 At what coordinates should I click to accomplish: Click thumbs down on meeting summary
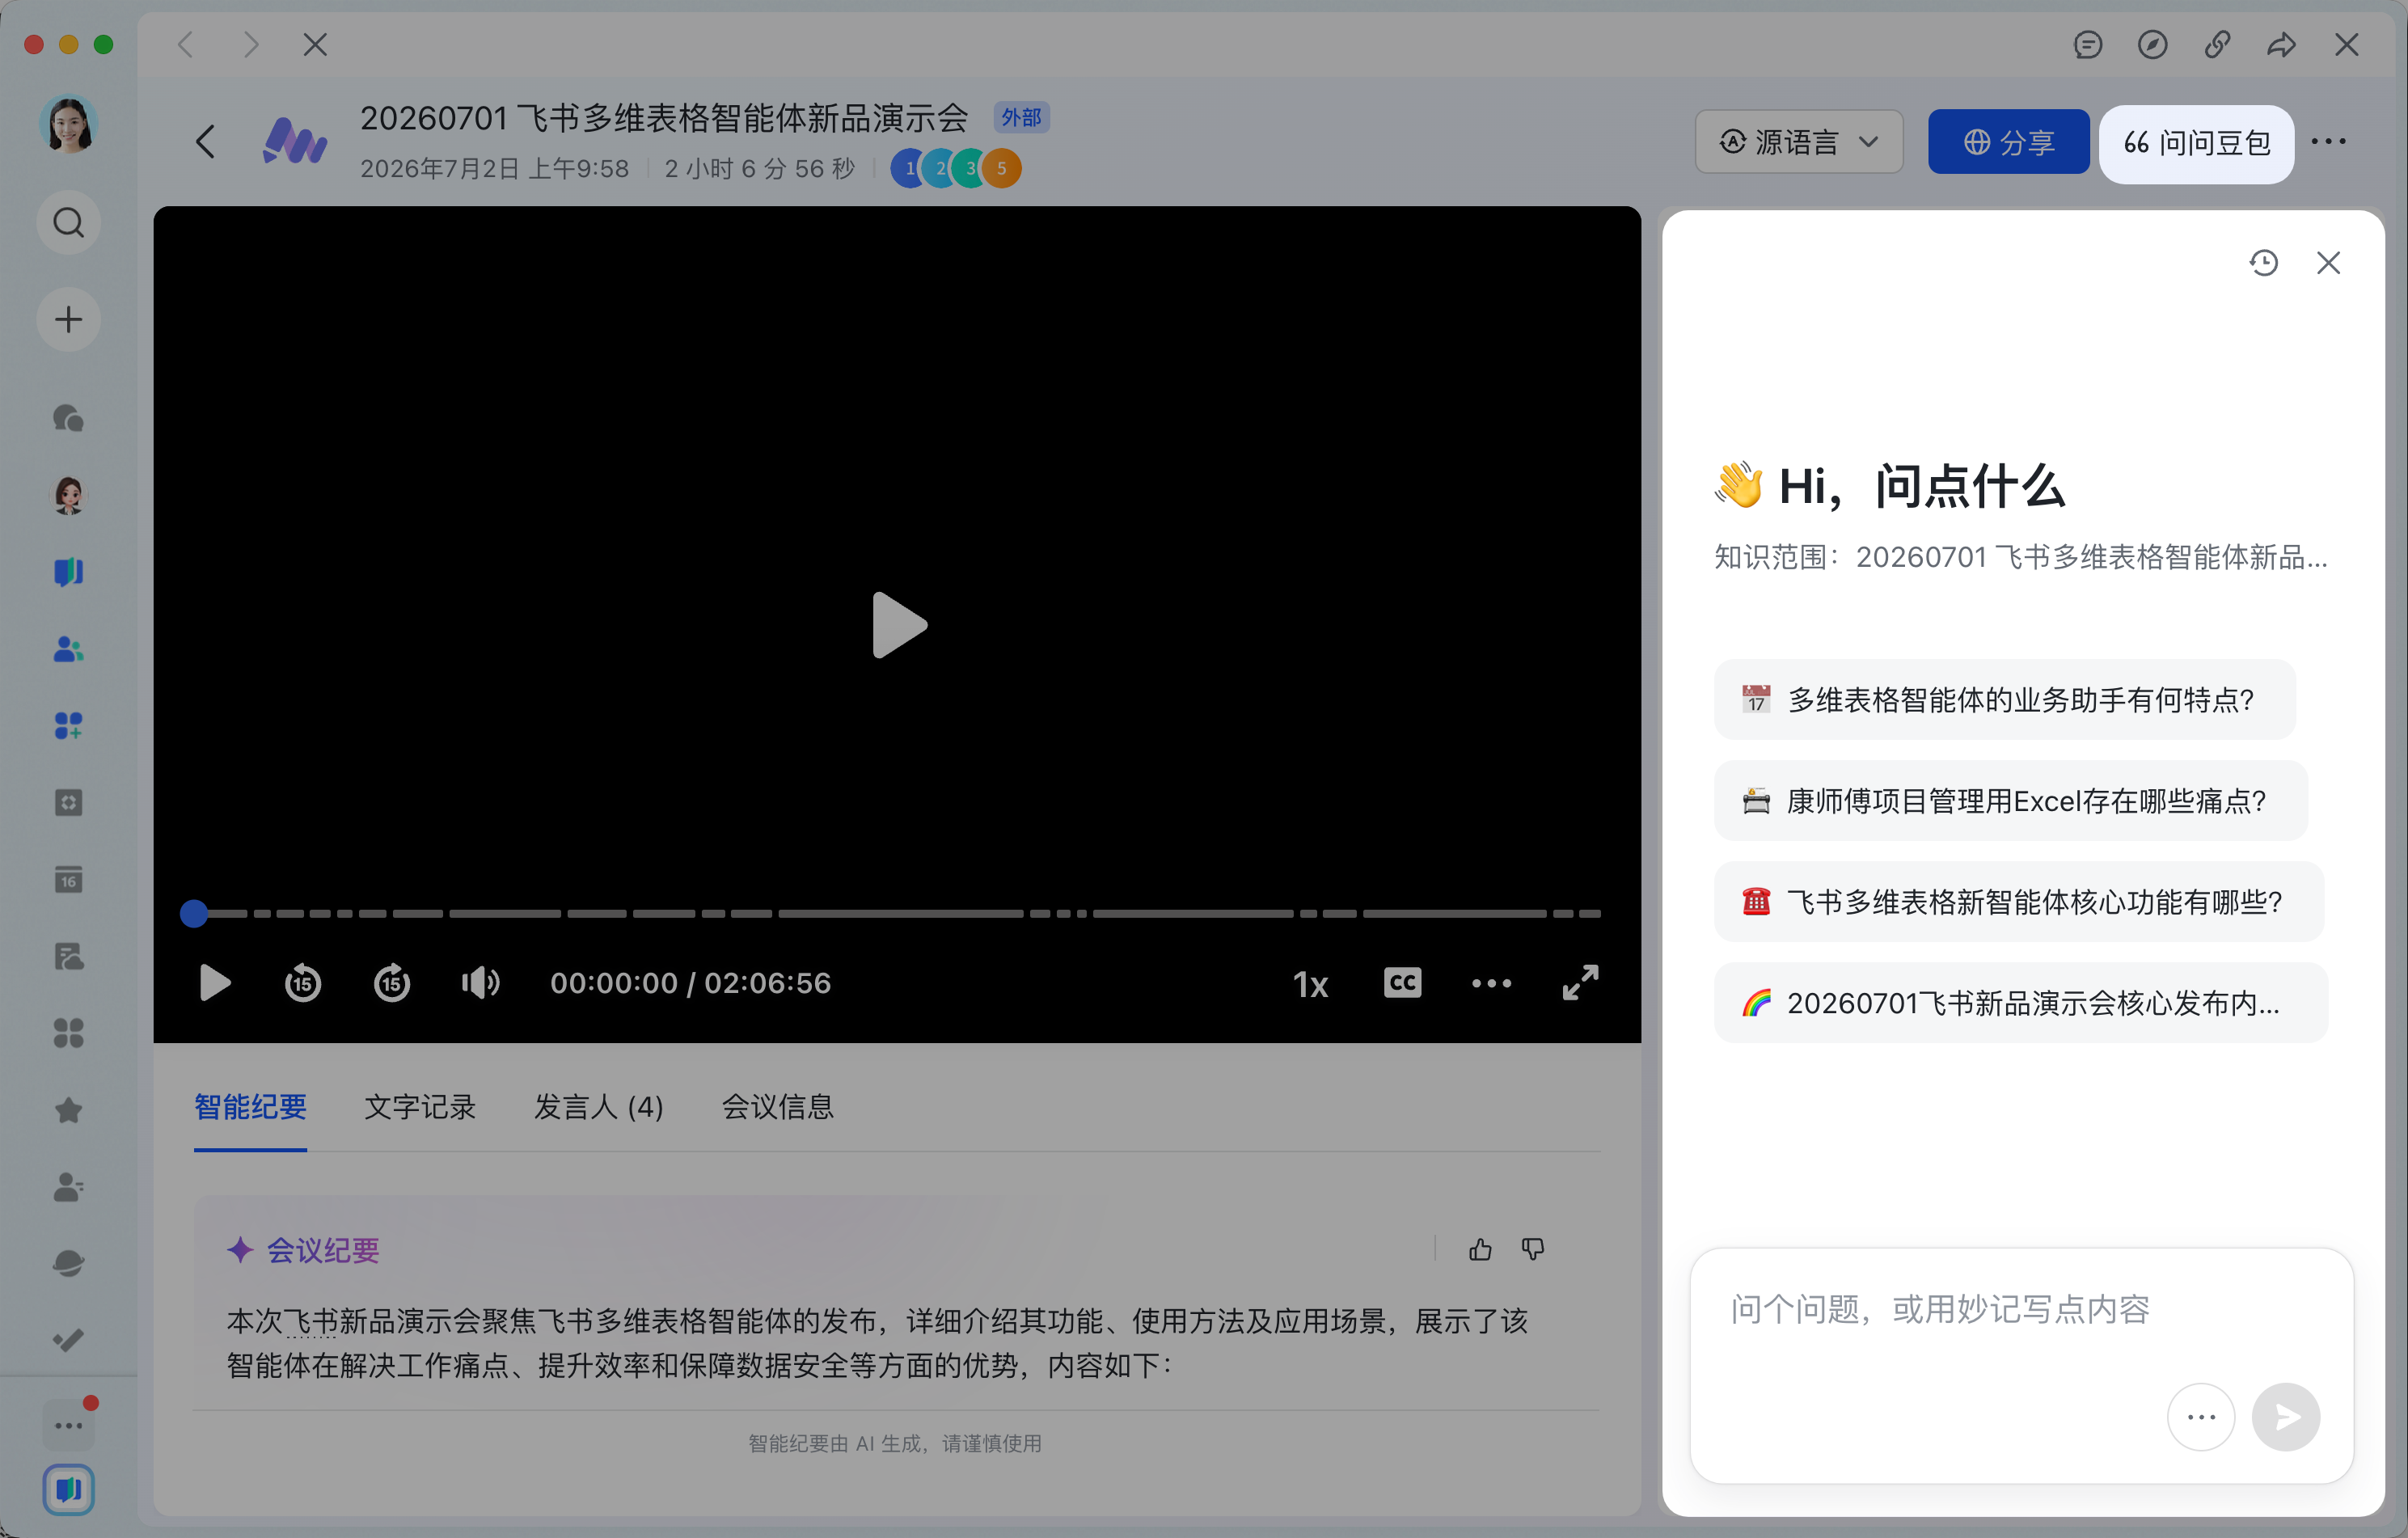1533,1249
